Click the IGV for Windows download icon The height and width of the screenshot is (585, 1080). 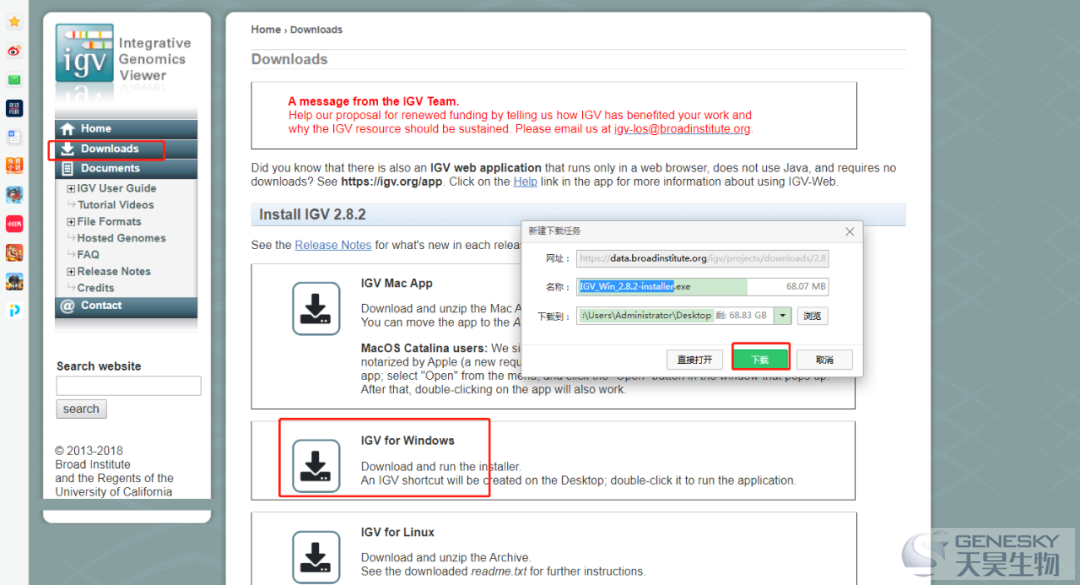click(316, 466)
